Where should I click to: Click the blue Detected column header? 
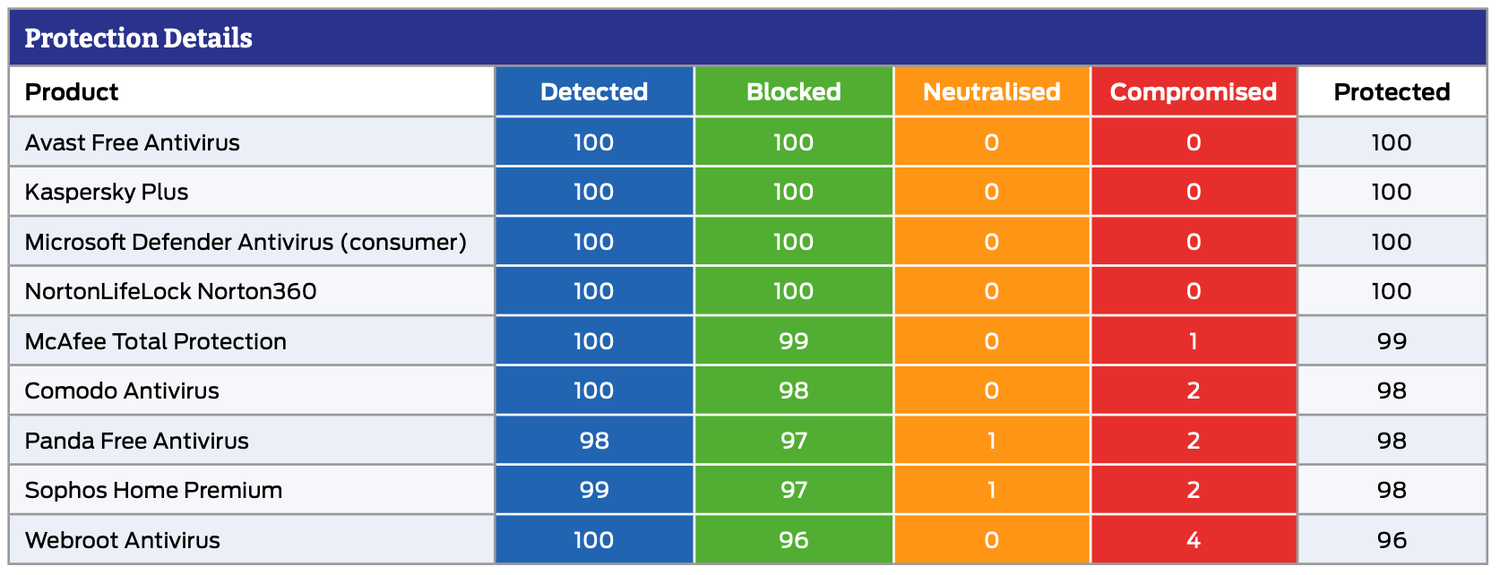pos(594,92)
